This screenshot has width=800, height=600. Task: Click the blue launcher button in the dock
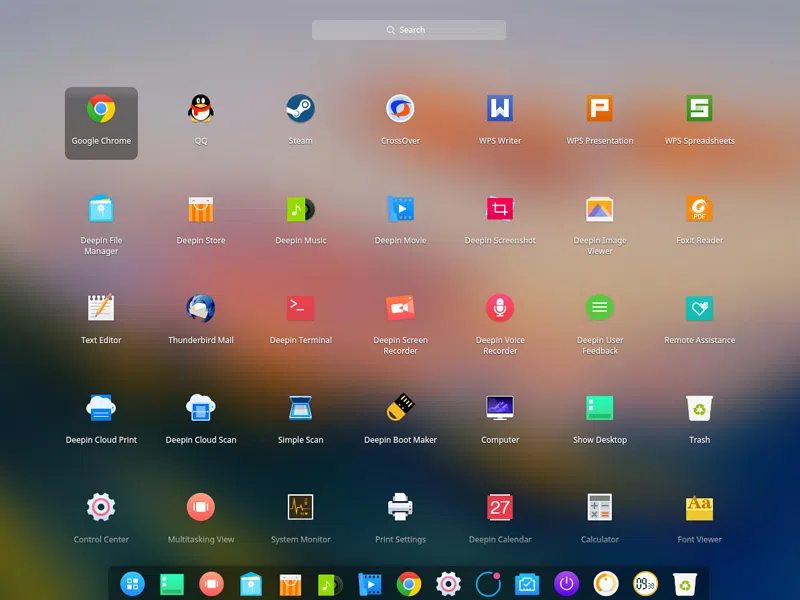tap(132, 584)
